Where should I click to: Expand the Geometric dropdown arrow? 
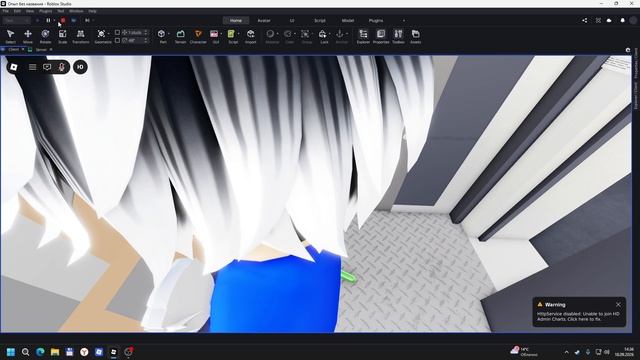108,34
